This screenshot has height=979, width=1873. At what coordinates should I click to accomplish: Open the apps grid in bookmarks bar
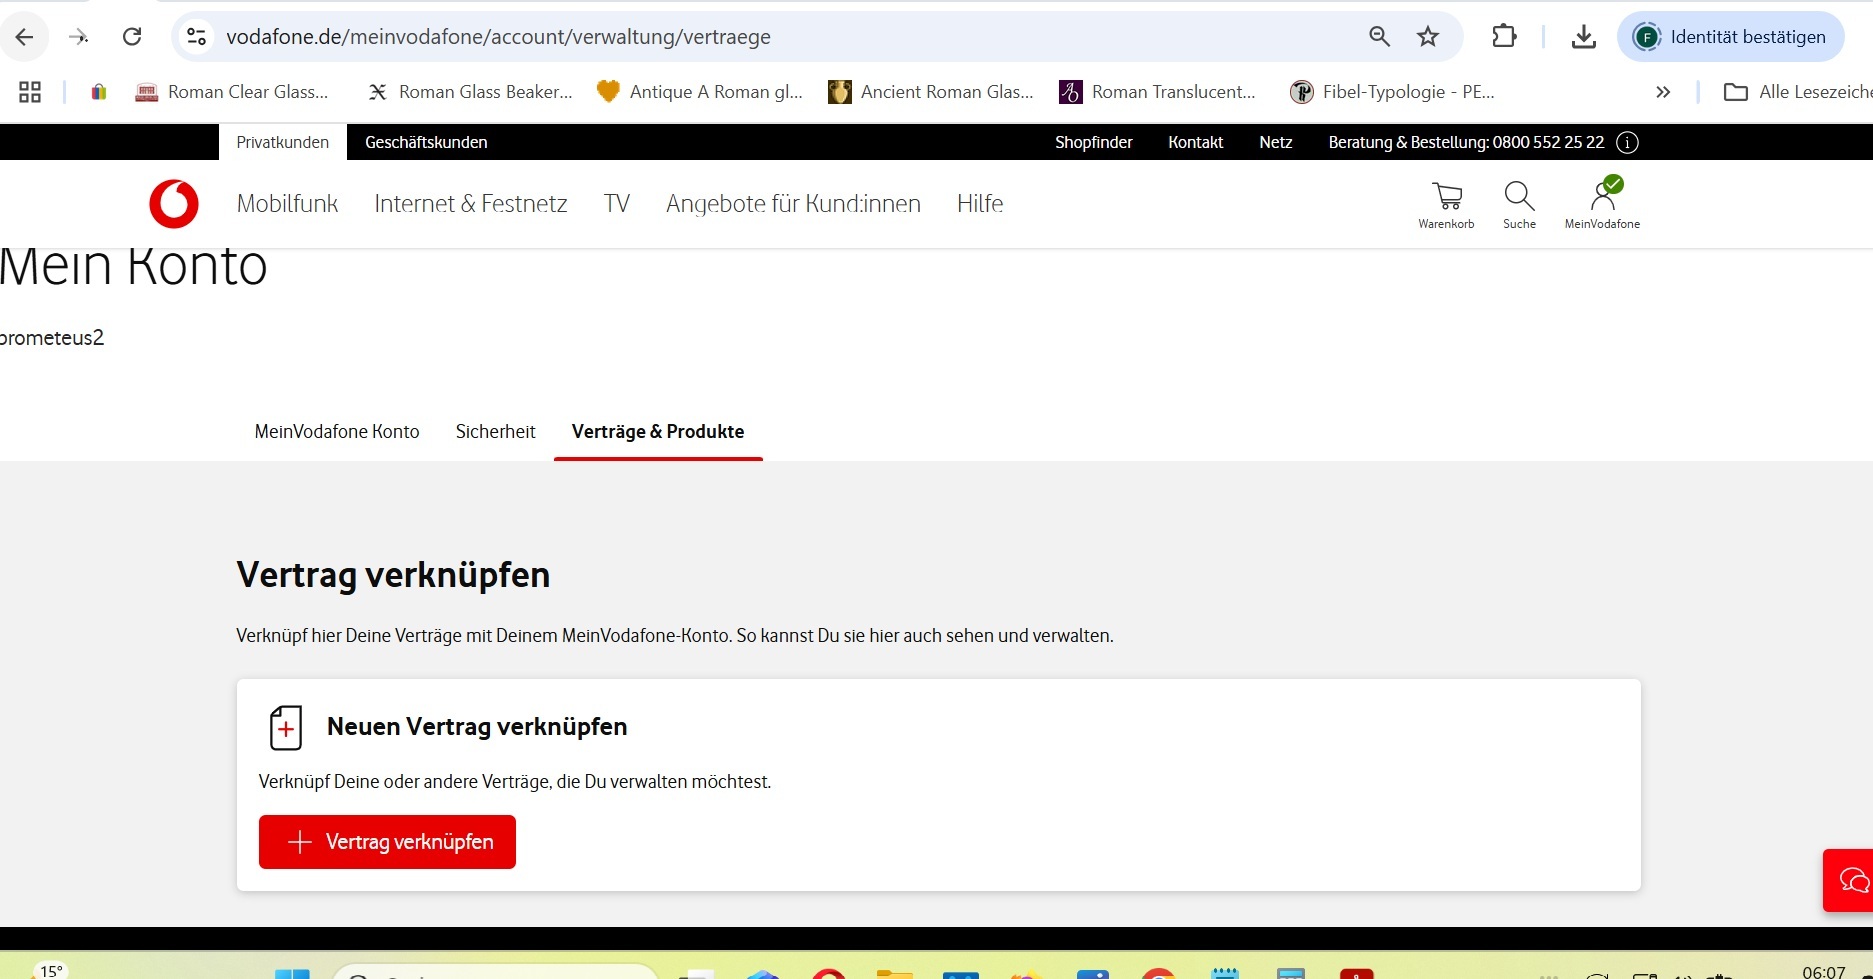click(30, 92)
